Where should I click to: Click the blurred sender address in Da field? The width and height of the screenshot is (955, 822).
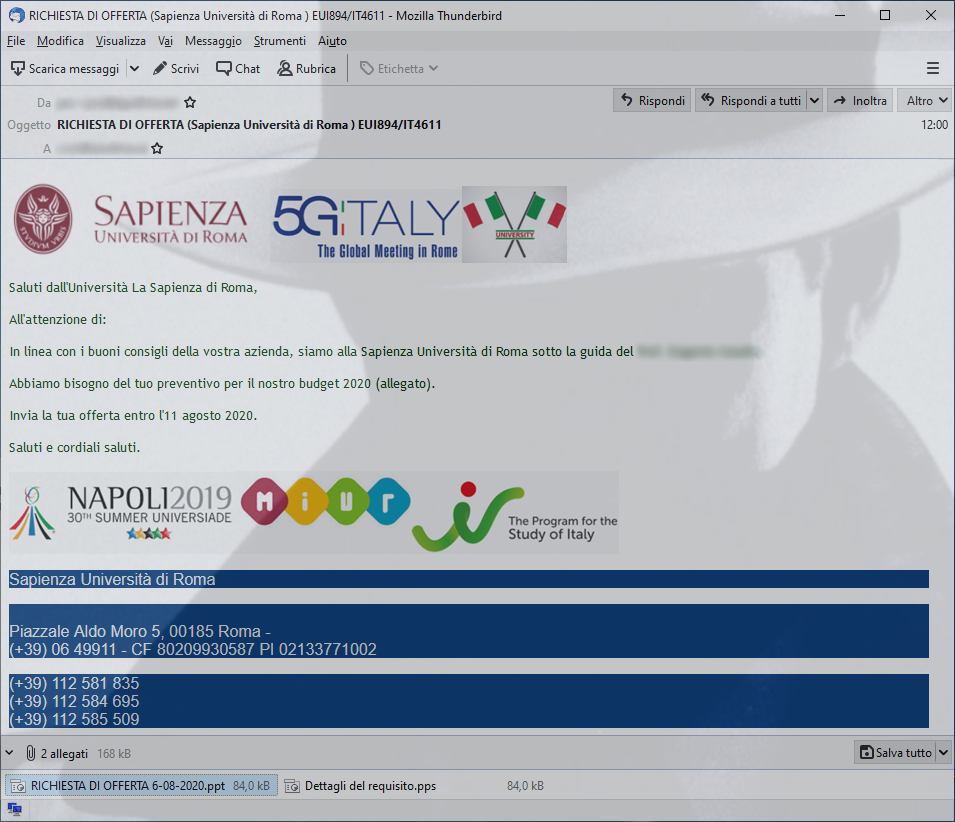coord(118,102)
